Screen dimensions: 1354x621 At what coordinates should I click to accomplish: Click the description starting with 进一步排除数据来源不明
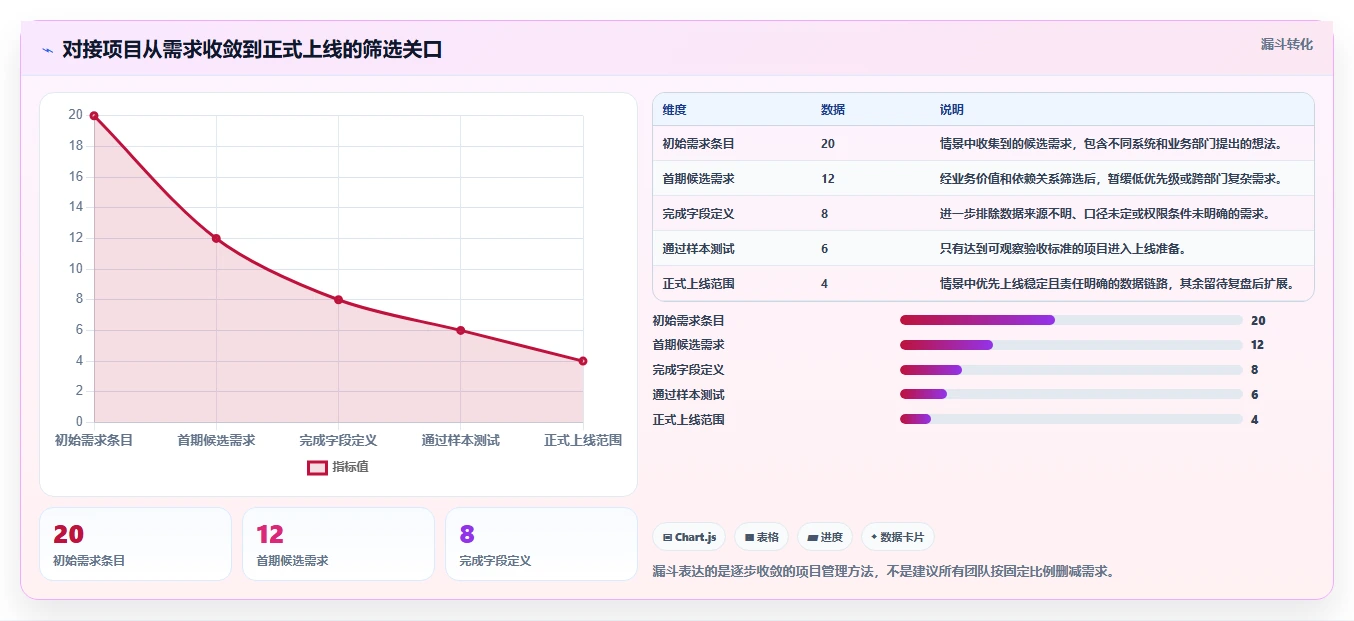[1105, 214]
